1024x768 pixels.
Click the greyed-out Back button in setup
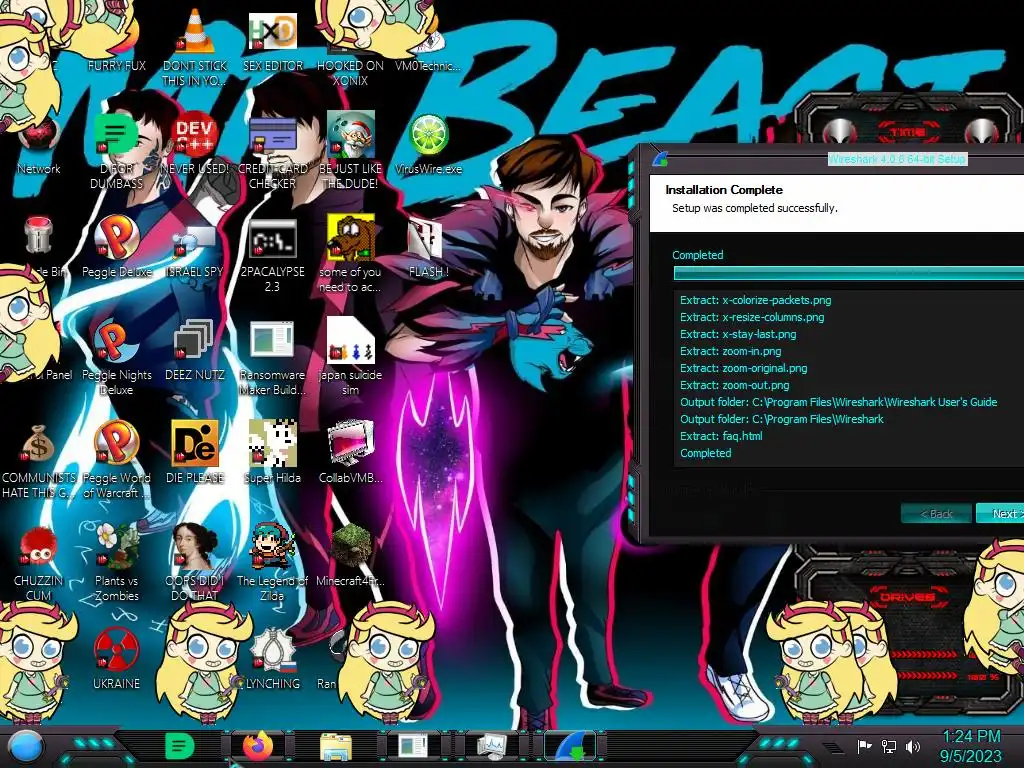[x=936, y=513]
